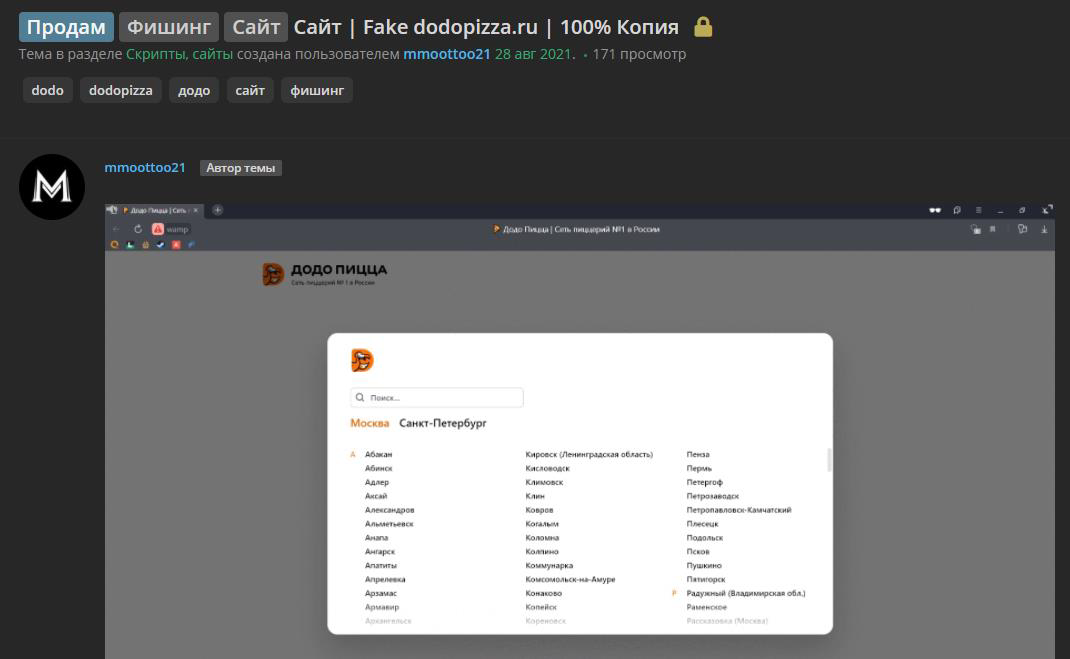
Task: Click the incognito glasses icon in the title bar
Action: (x=935, y=210)
